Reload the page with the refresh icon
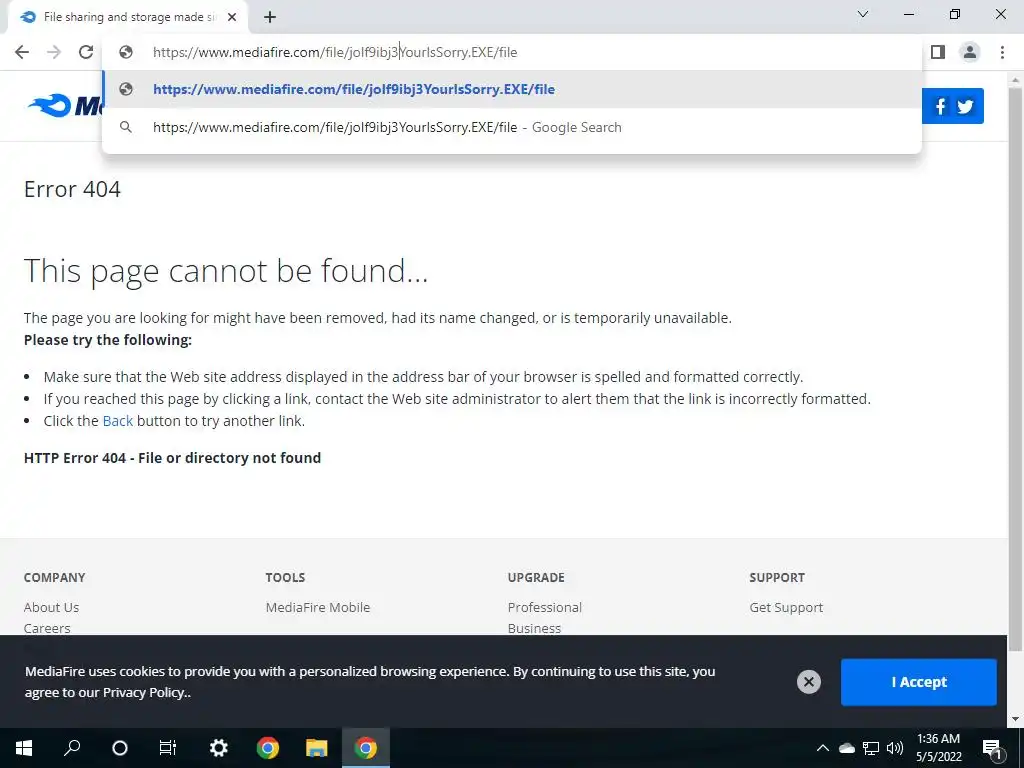The image size is (1024, 768). tap(86, 52)
